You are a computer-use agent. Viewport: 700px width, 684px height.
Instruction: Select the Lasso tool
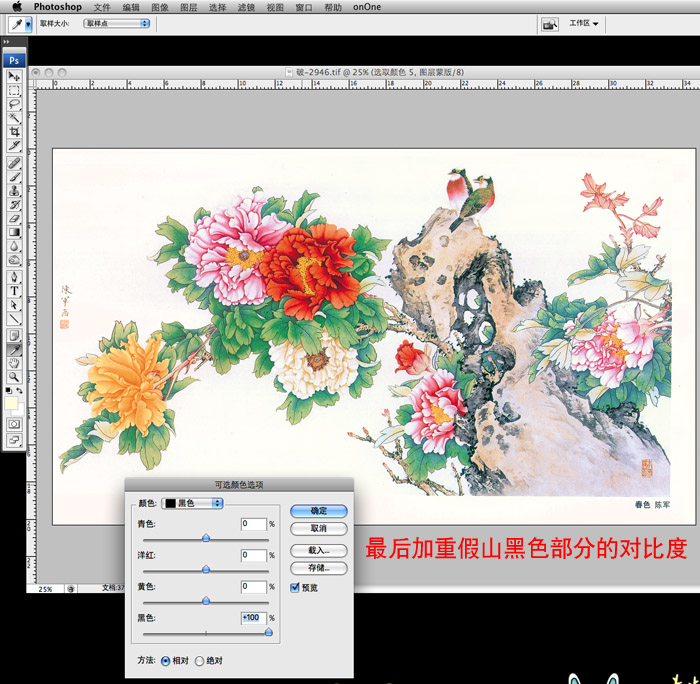14,104
